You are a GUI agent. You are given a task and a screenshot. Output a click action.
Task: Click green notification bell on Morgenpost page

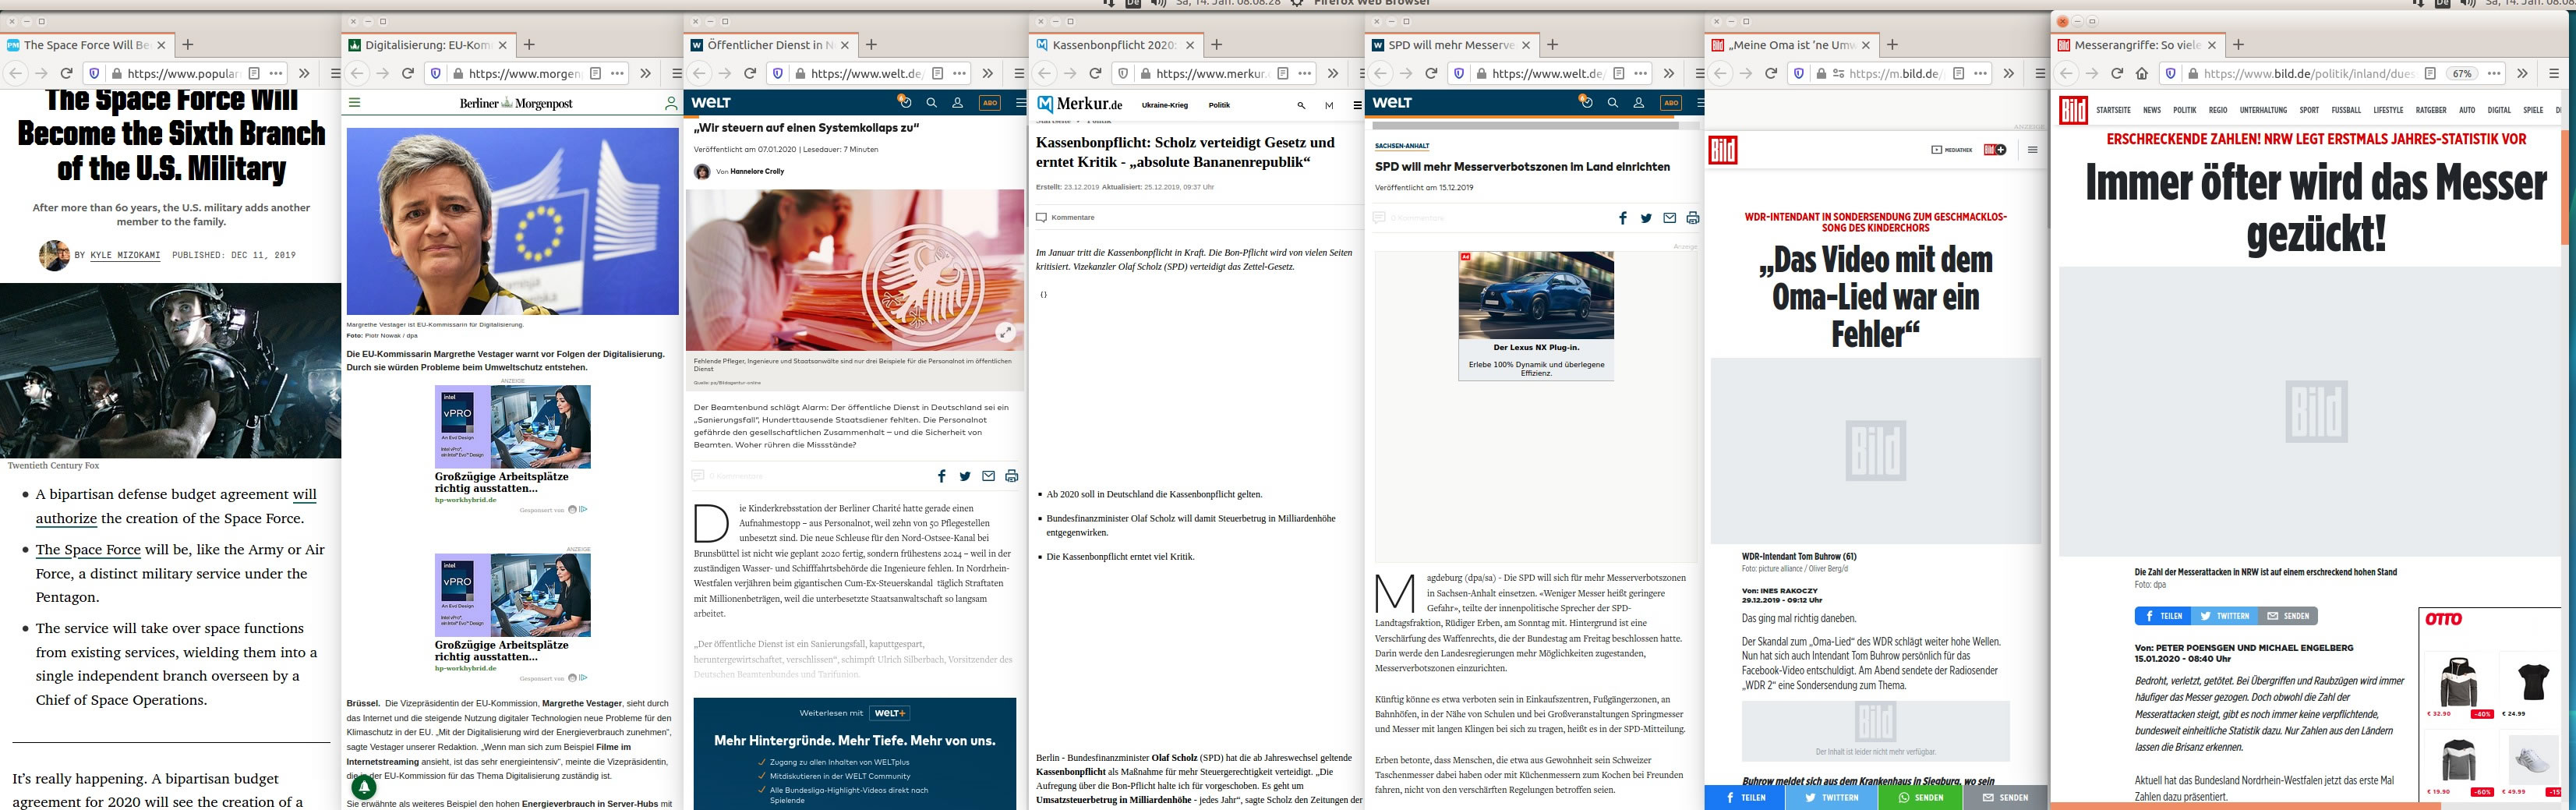[x=364, y=788]
